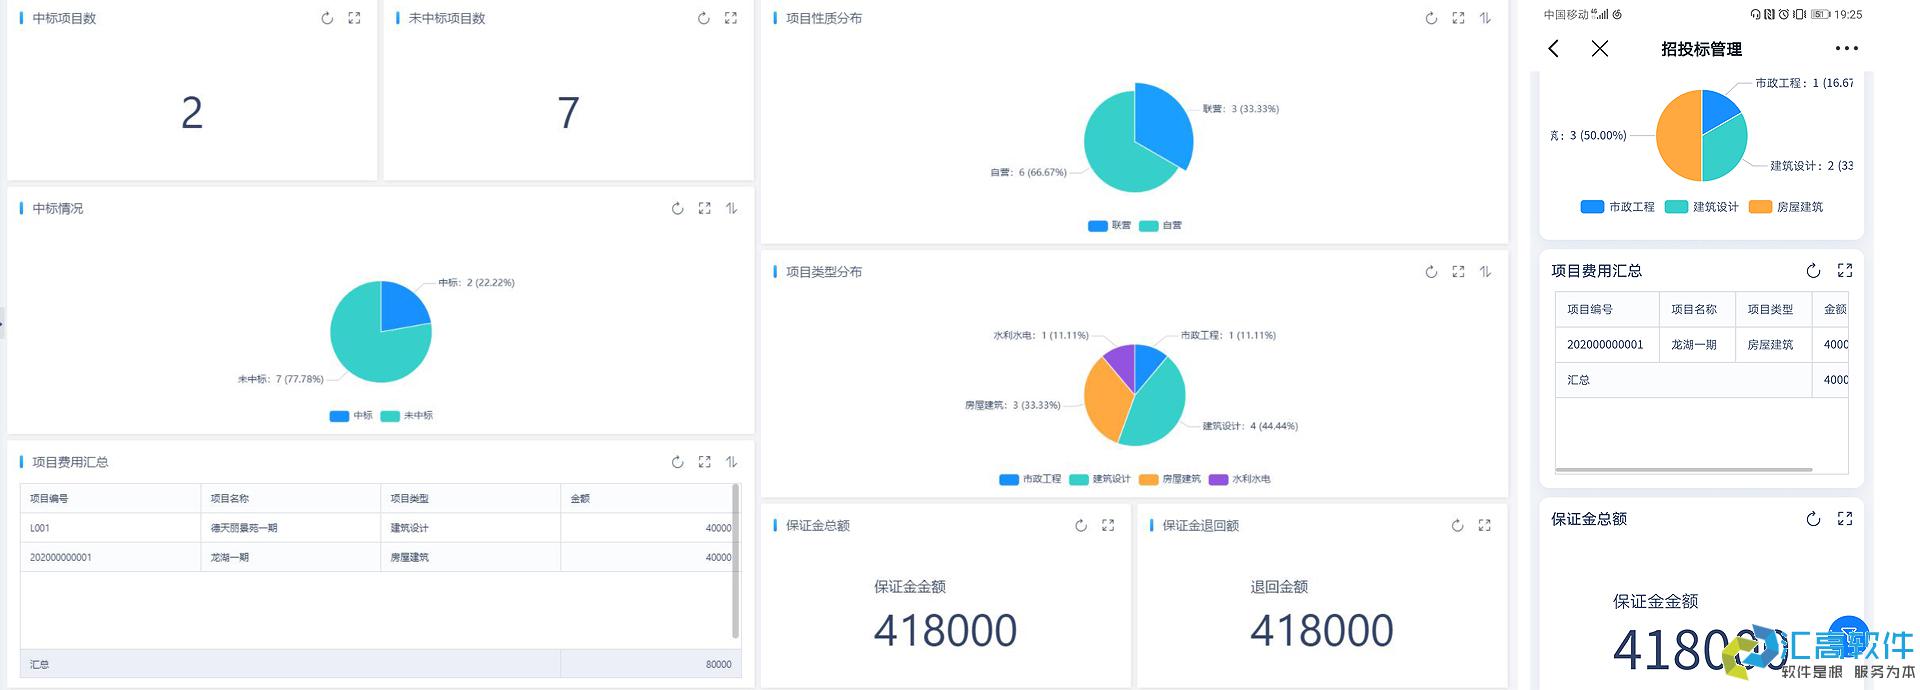Maximize the 项目性质分布 chart
Image resolution: width=1920 pixels, height=690 pixels.
pos(1458,18)
